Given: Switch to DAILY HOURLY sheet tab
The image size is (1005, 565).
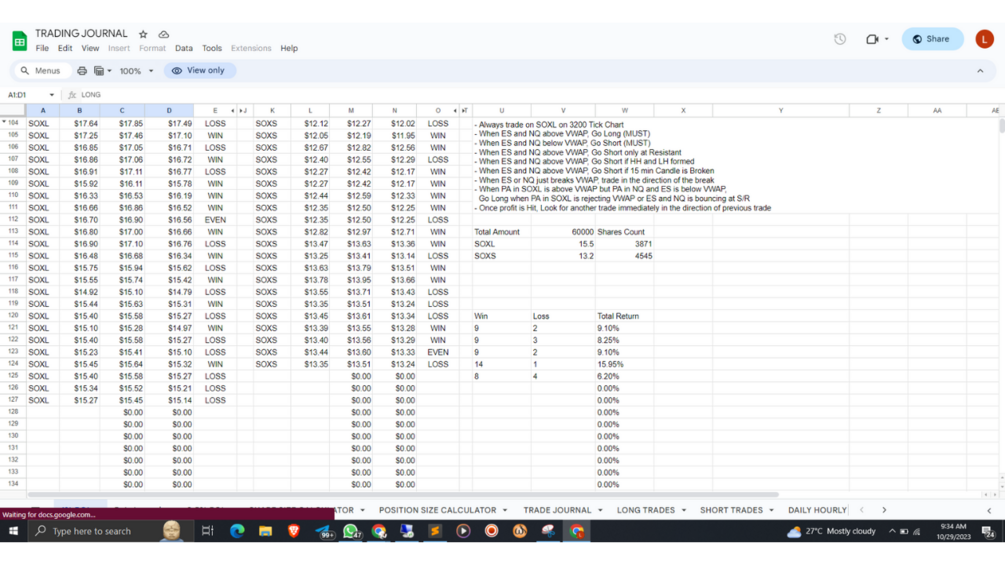Looking at the screenshot, I should click(x=817, y=511).
